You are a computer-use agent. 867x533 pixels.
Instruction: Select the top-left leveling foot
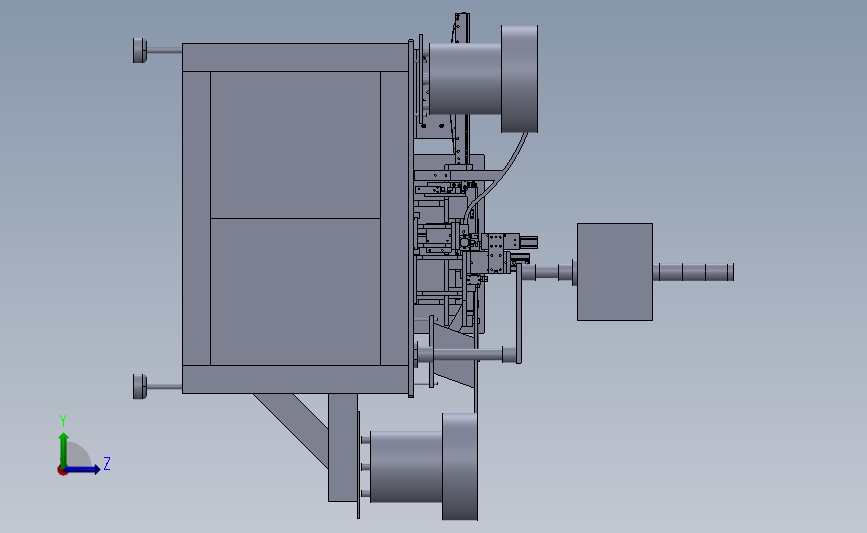tap(140, 50)
